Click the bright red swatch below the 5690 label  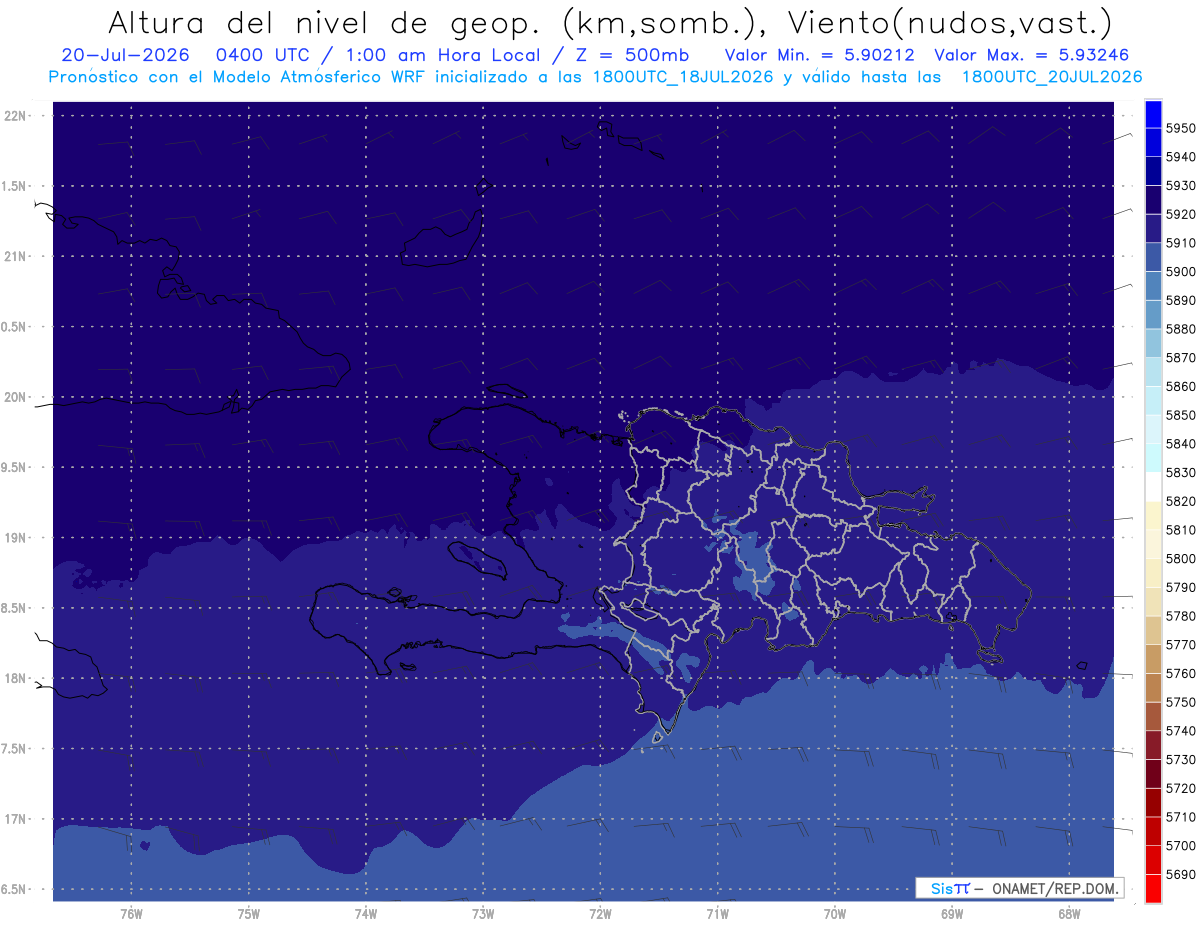[x=1153, y=888]
